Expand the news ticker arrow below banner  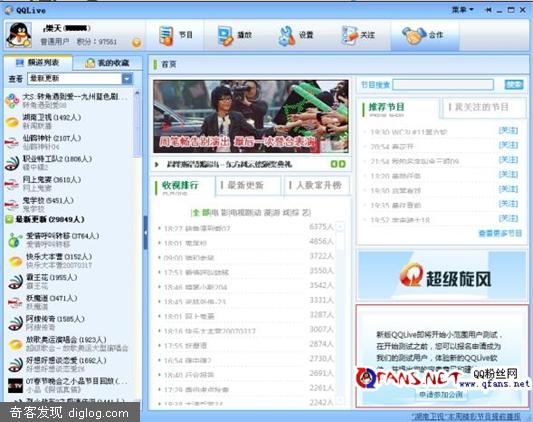[157, 165]
